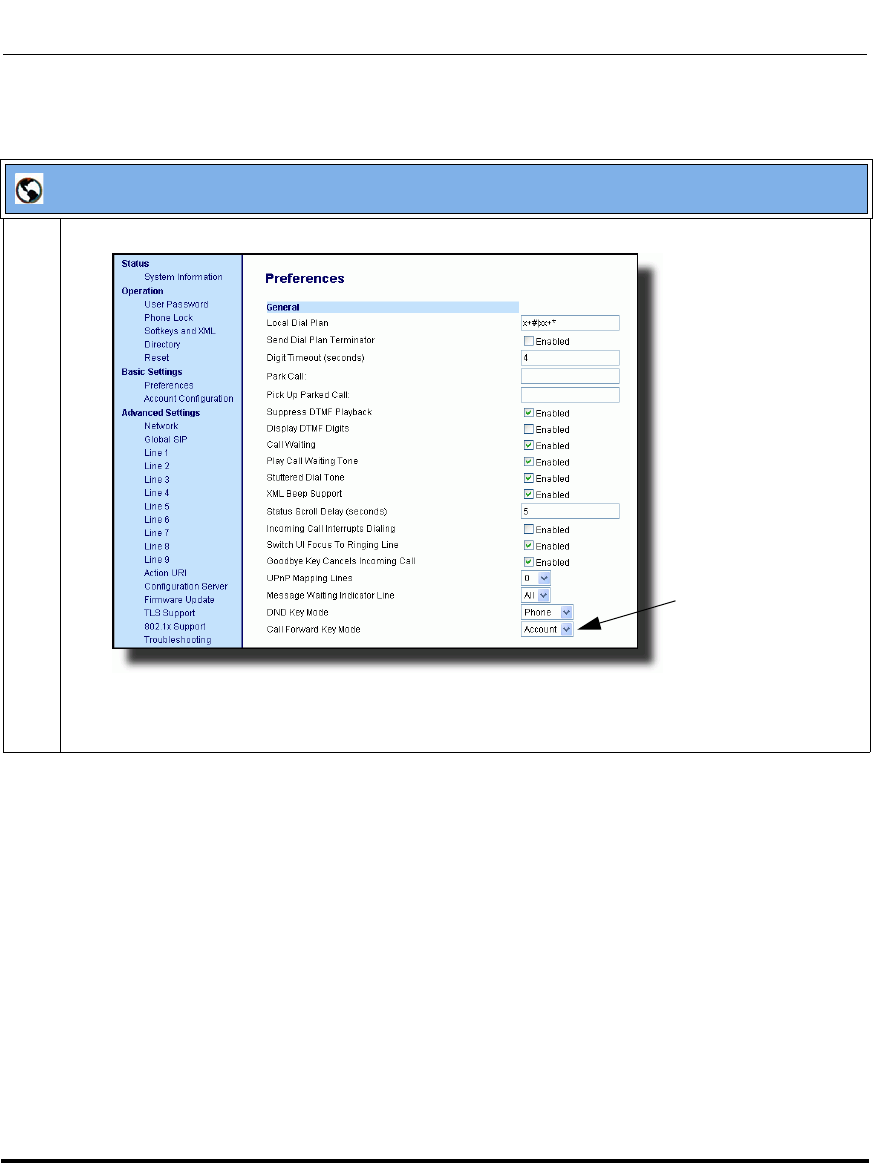Viewport: 873px width, 1163px height.
Task: Enable Display DTMF Digits checkbox
Action: (529, 429)
